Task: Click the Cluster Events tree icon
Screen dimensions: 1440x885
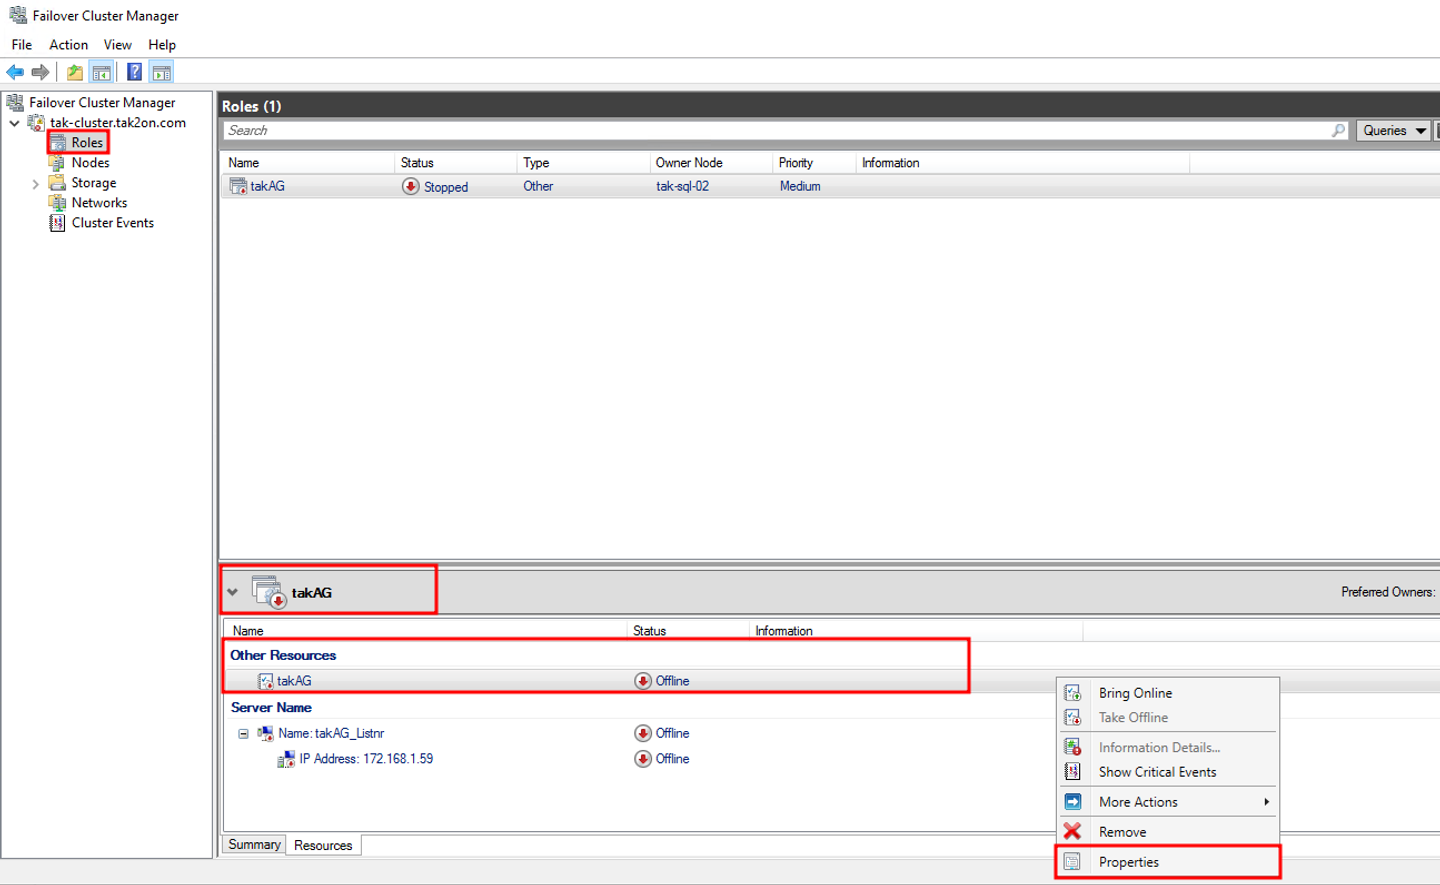Action: pyautogui.click(x=58, y=222)
